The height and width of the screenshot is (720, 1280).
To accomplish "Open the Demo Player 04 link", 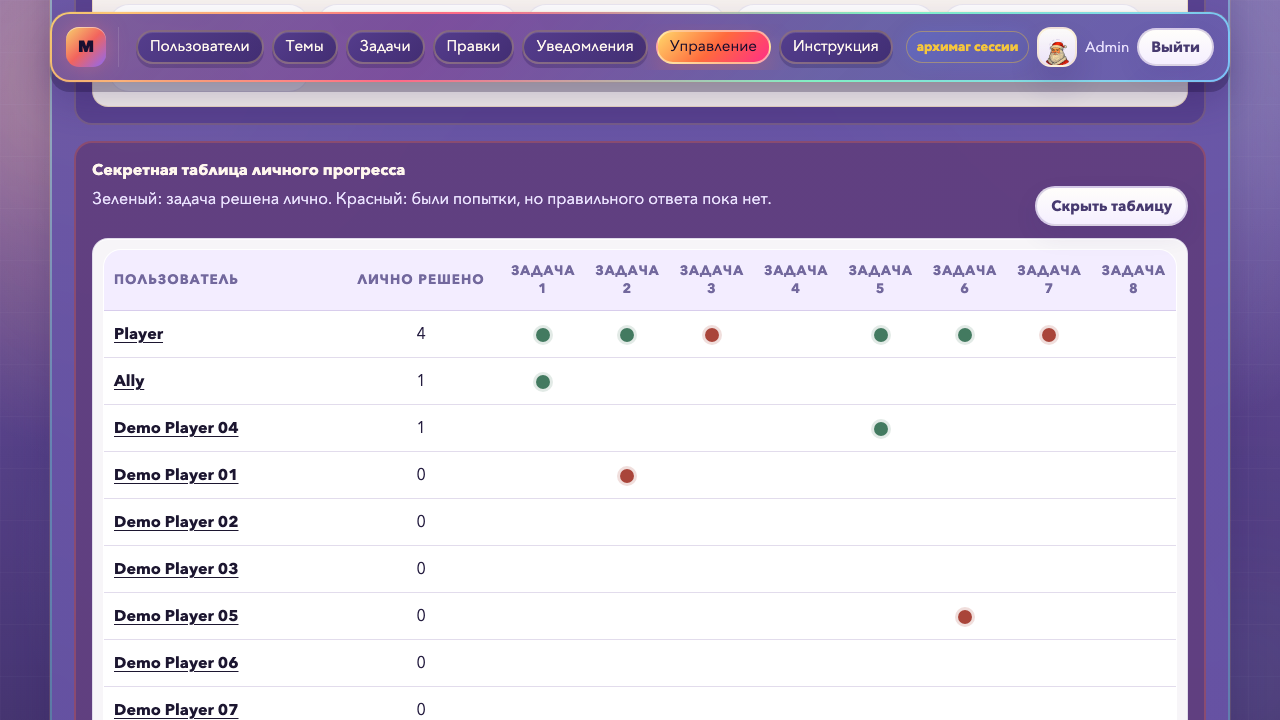I will point(176,428).
